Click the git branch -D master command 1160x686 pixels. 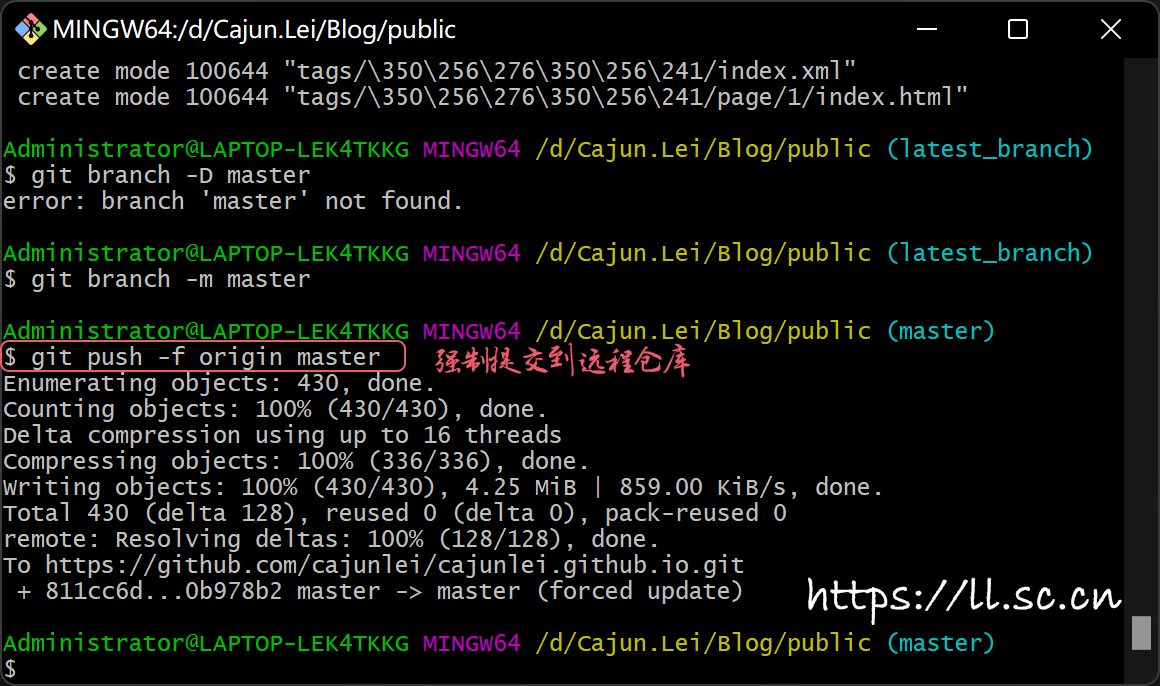(x=170, y=175)
